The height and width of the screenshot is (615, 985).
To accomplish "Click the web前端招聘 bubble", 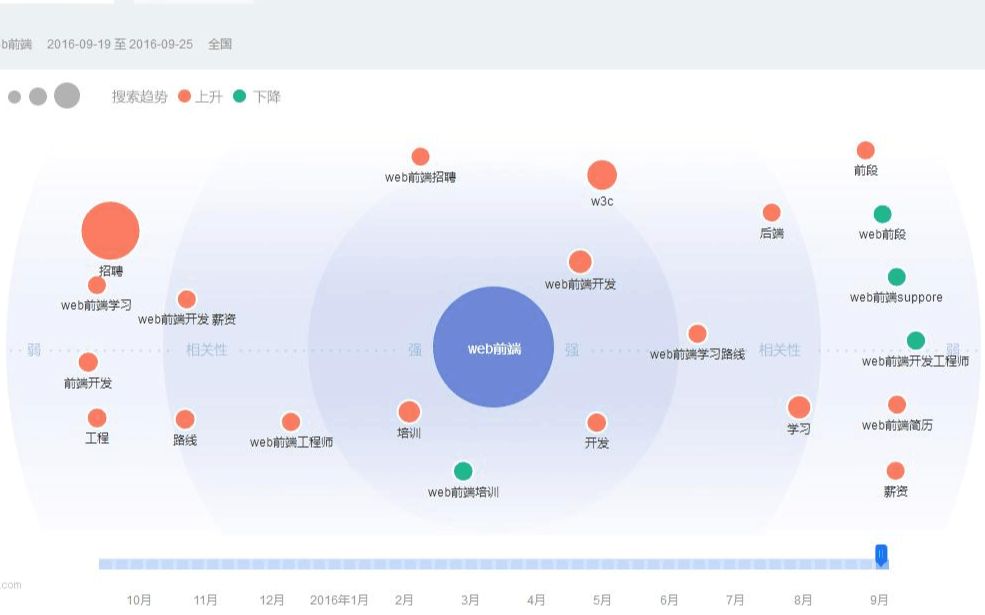I will (x=420, y=157).
